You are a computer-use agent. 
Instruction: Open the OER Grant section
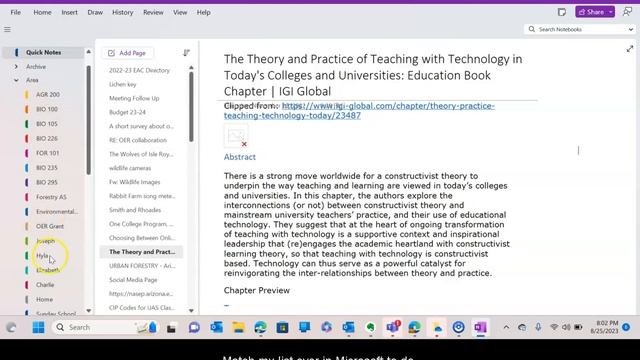50,226
